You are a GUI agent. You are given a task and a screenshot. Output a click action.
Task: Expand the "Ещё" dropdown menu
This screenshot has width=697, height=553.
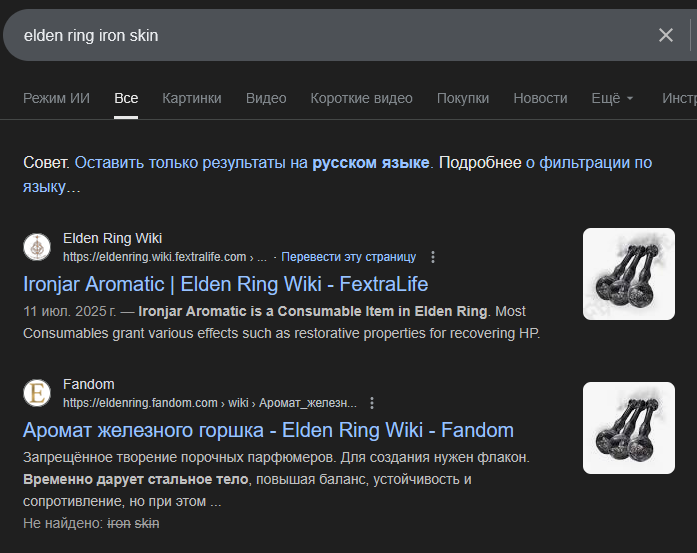[612, 98]
